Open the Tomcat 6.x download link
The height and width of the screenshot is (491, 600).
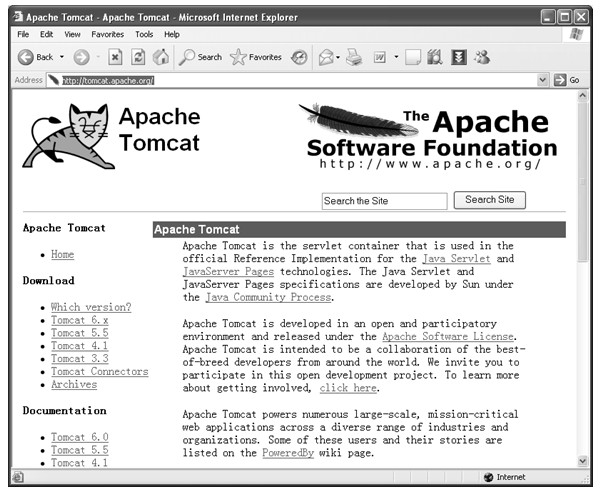pyautogui.click(x=80, y=320)
